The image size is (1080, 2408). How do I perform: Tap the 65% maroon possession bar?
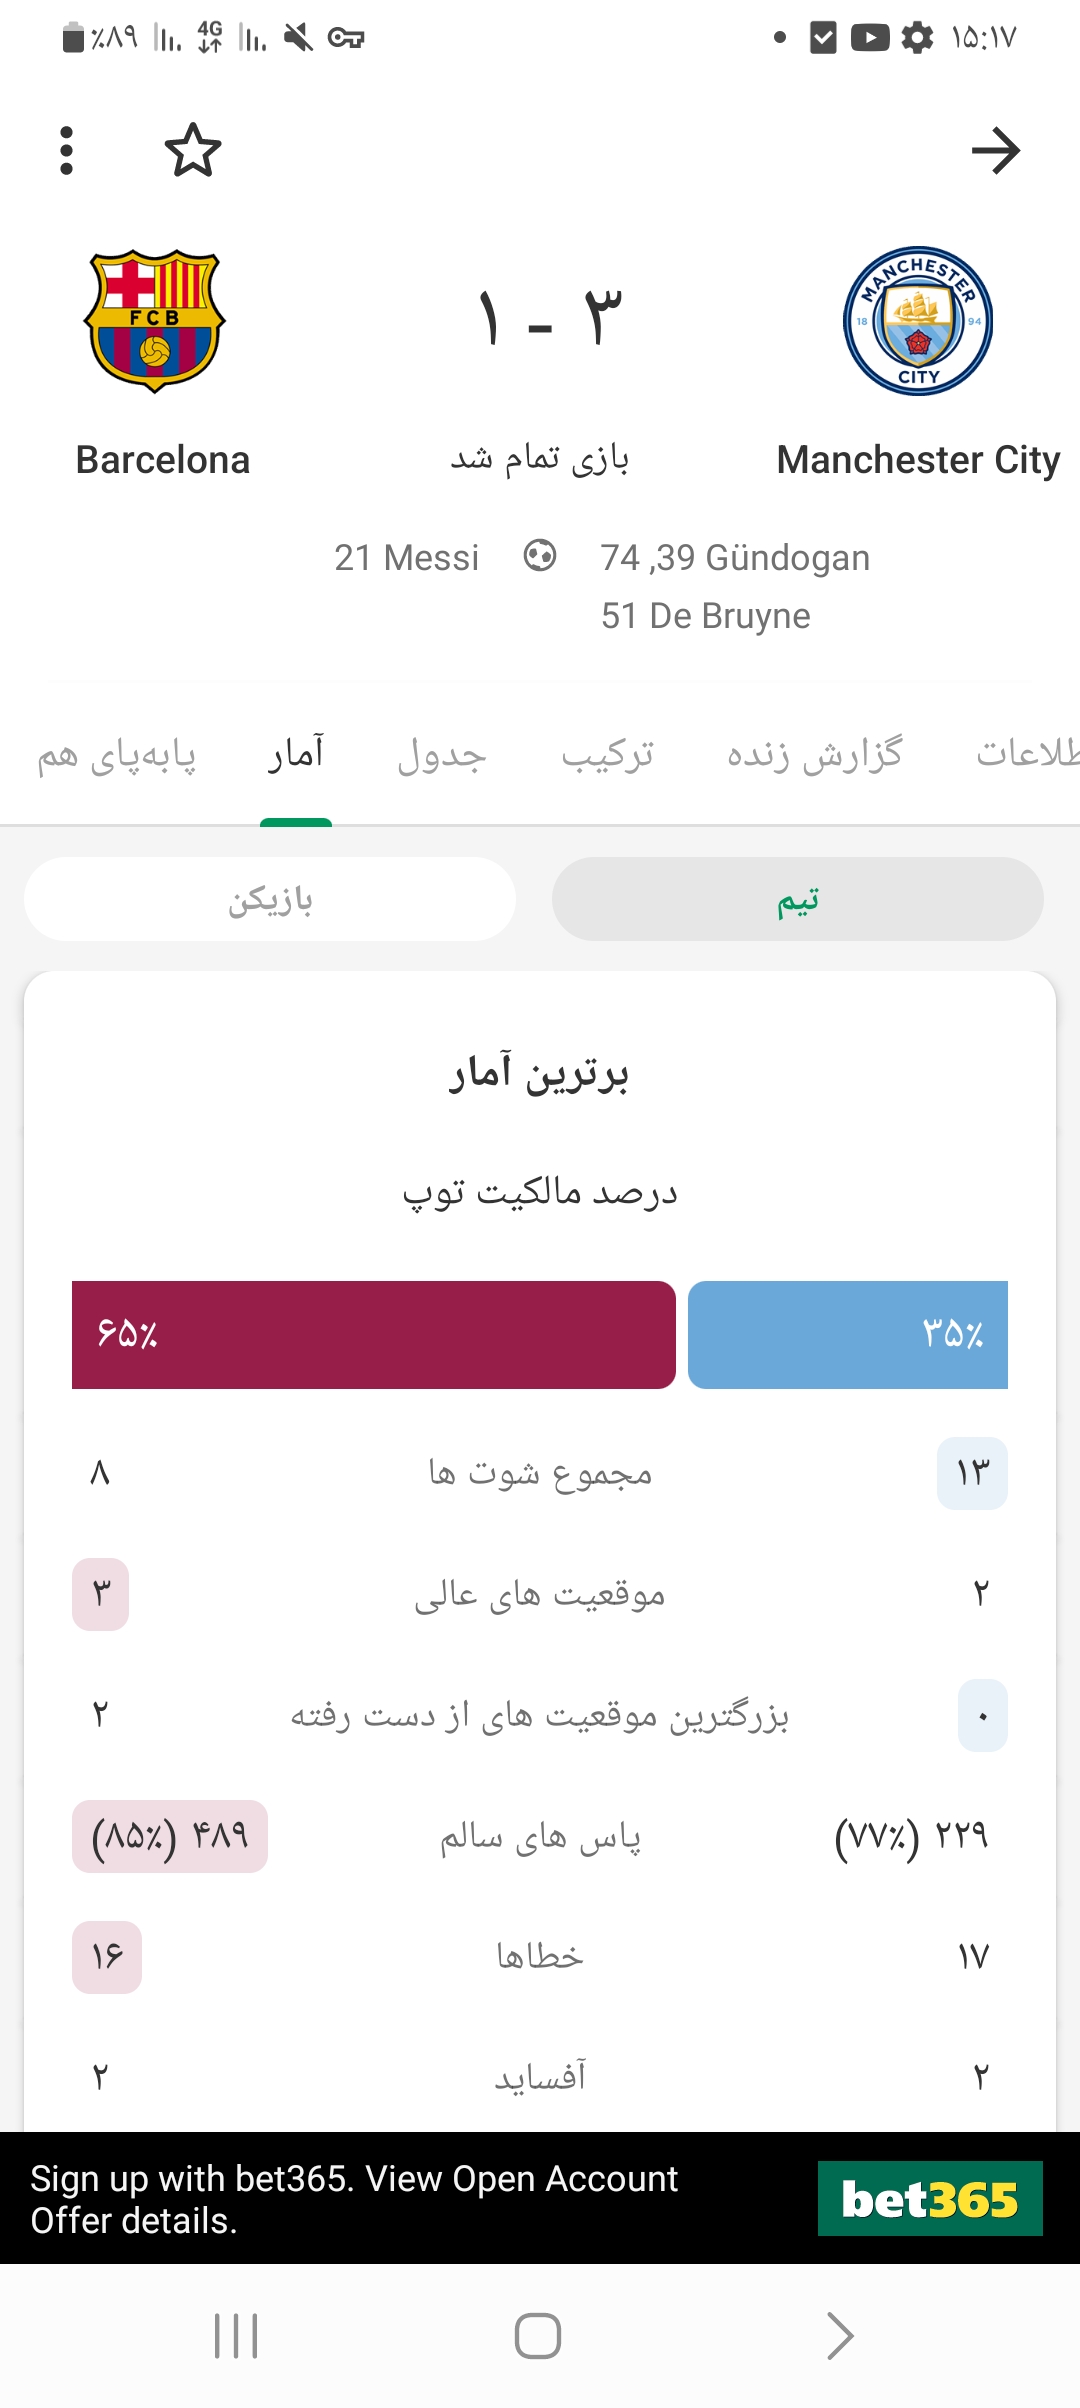(x=374, y=1335)
